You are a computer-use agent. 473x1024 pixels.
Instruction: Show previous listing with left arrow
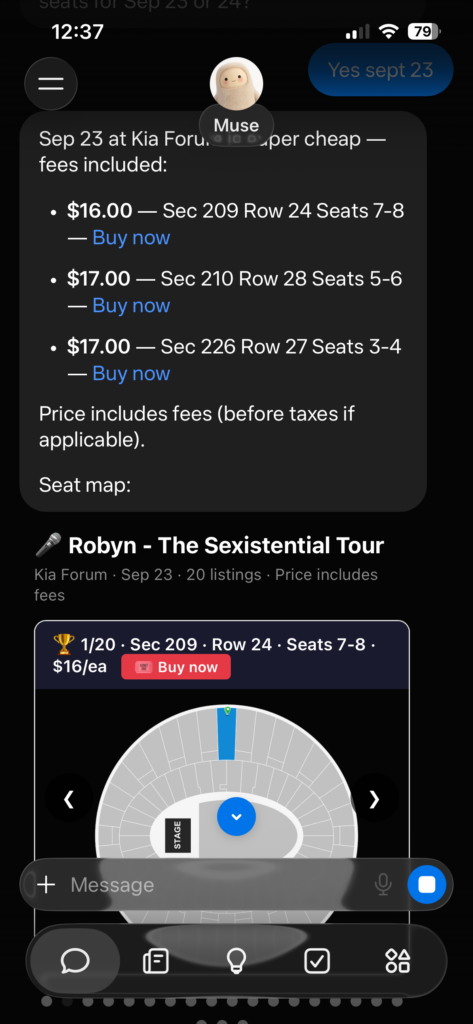pos(69,799)
